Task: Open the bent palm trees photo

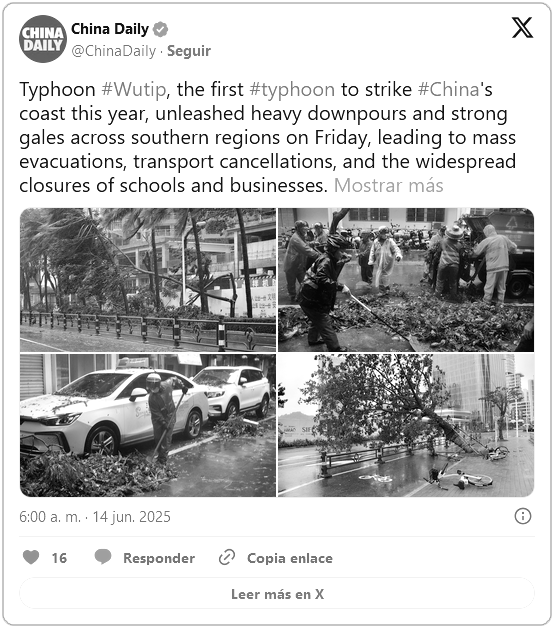Action: [x=148, y=280]
